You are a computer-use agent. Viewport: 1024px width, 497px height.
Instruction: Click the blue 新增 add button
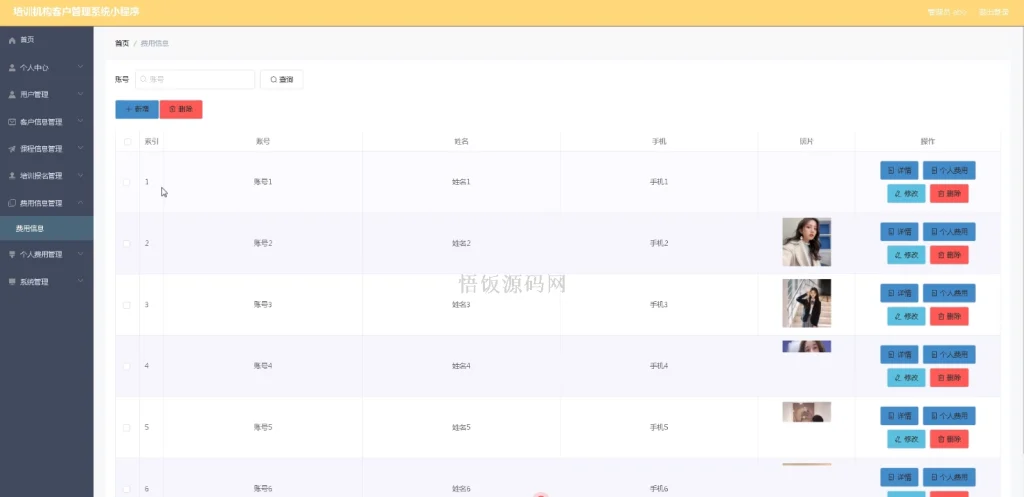(x=137, y=109)
